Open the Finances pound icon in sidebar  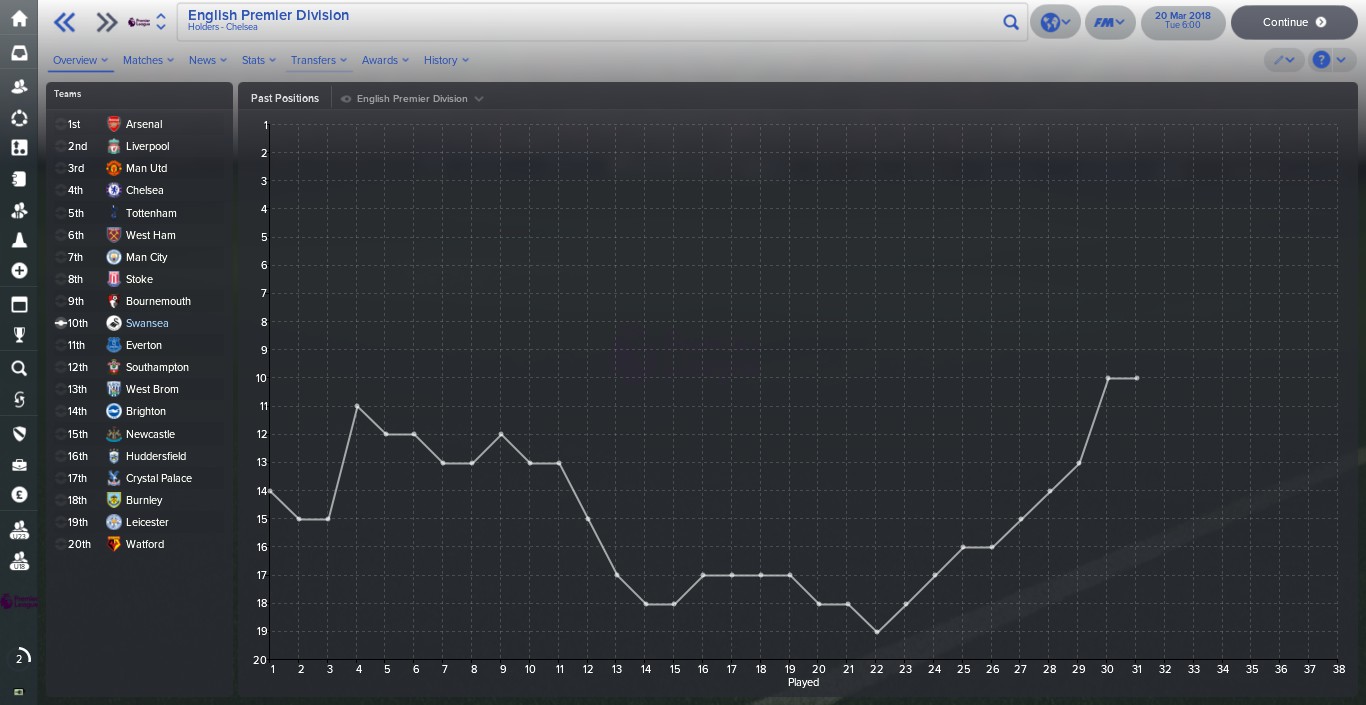[x=19, y=495]
